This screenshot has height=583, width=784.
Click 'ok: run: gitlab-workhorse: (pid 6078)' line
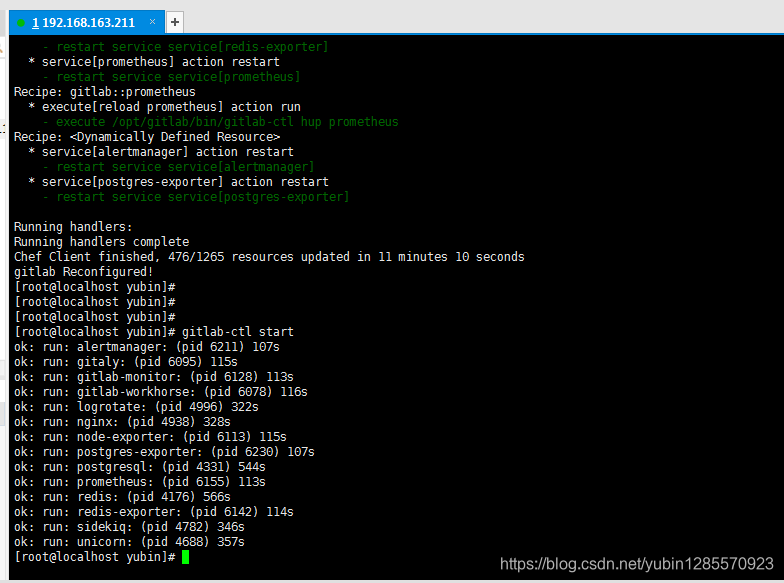click(160, 392)
